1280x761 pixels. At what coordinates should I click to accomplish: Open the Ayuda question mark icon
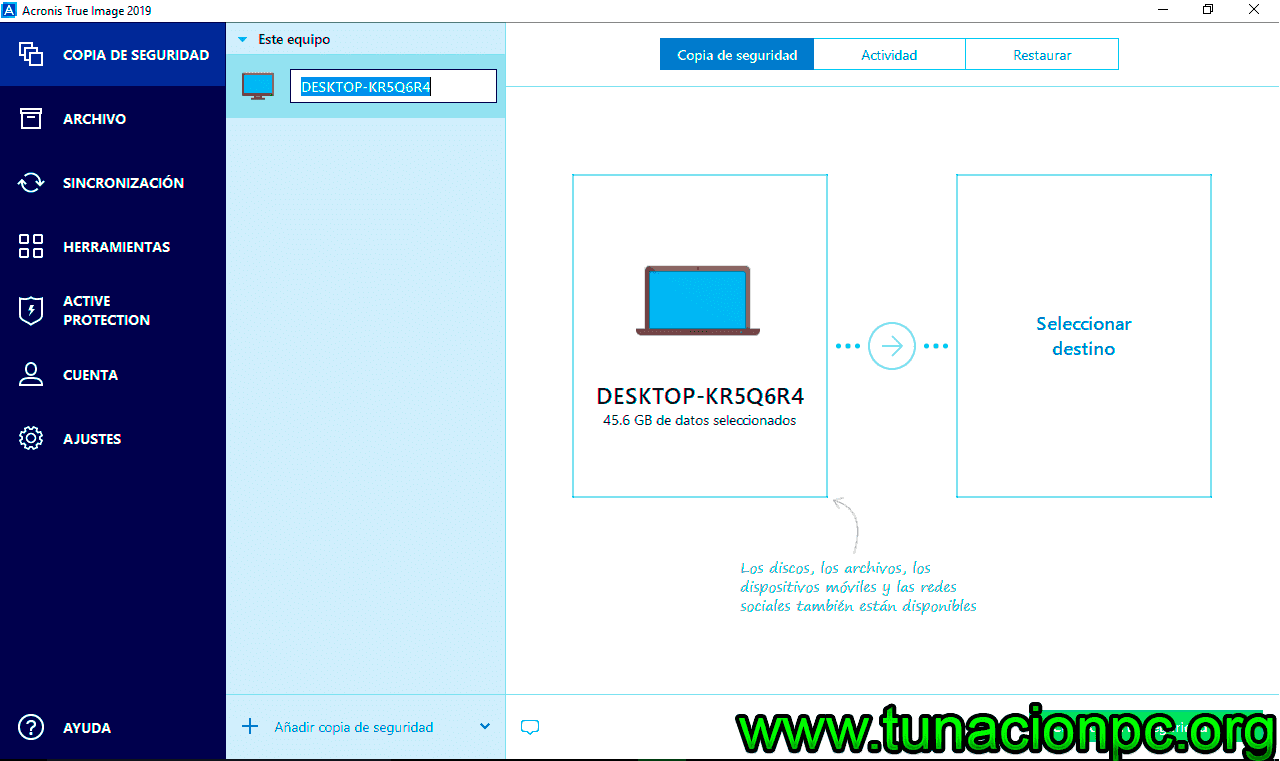[x=31, y=728]
